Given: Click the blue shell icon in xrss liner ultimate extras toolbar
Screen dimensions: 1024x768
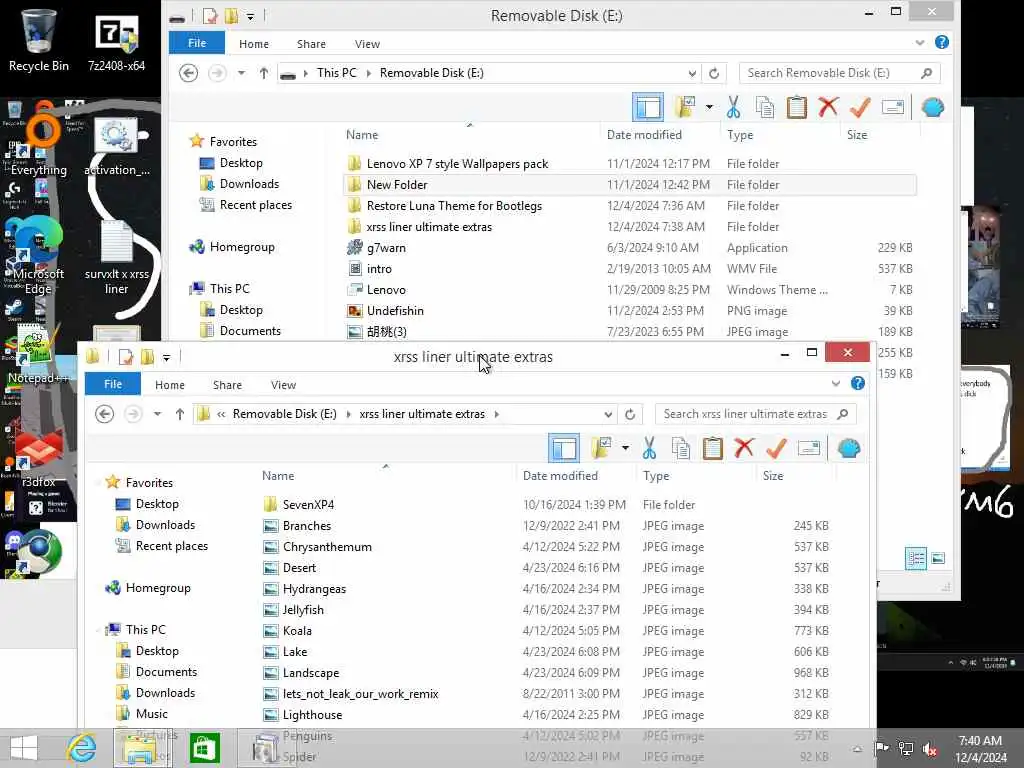Looking at the screenshot, I should click(848, 449).
